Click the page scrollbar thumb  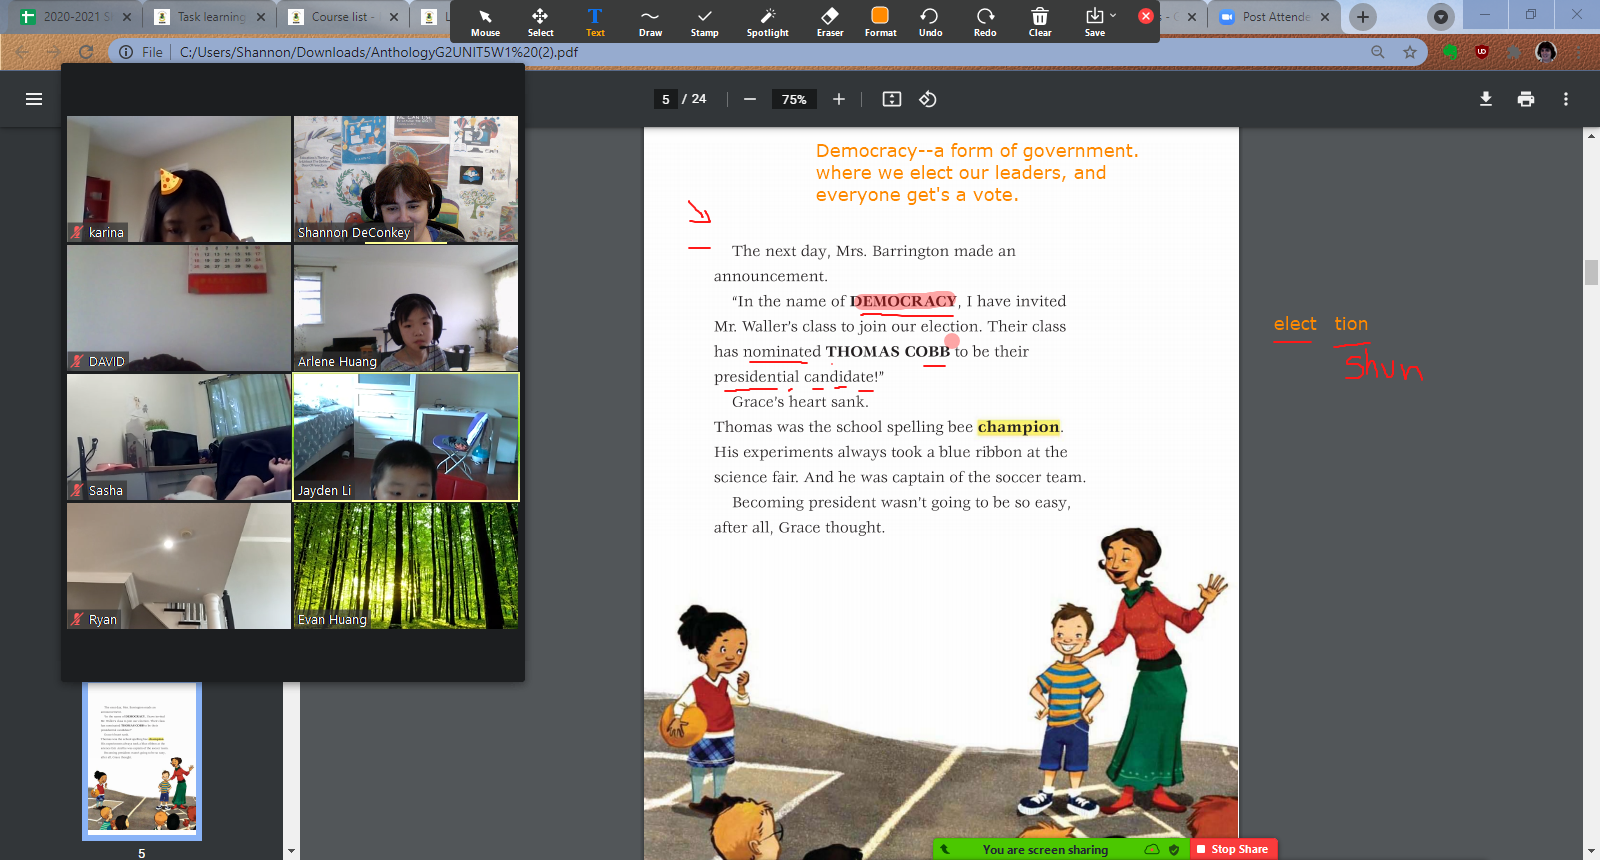pyautogui.click(x=1591, y=272)
